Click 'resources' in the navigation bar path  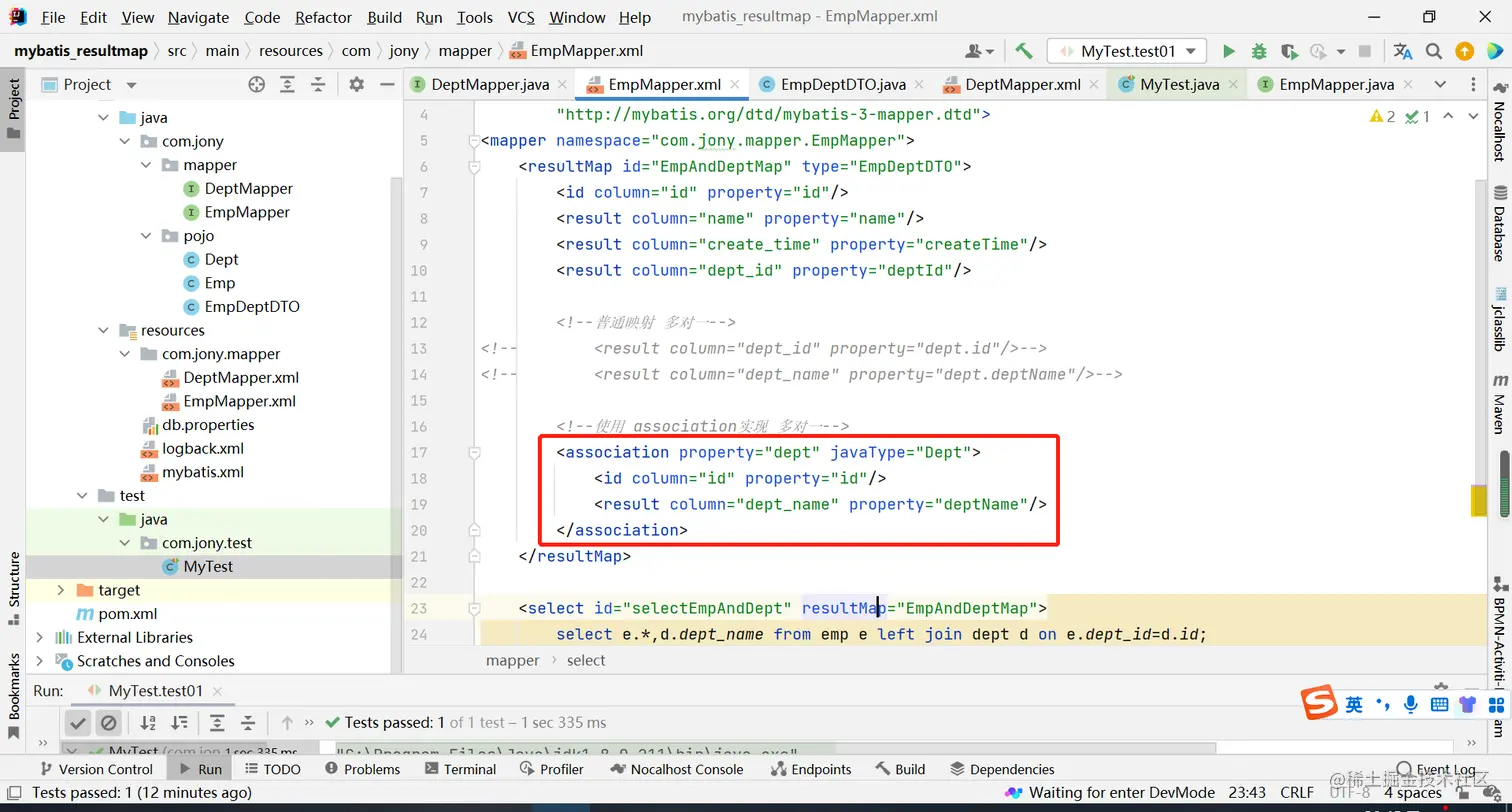(x=290, y=51)
